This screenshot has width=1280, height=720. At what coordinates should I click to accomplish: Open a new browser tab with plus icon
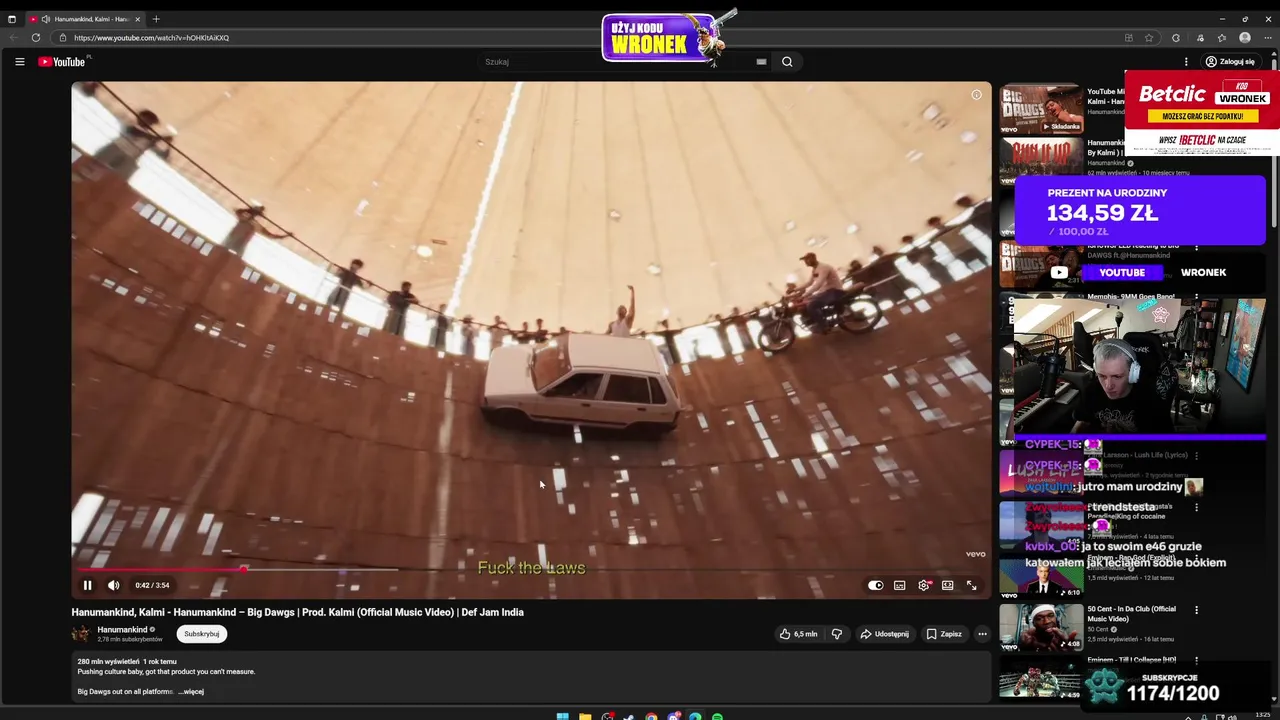point(156,19)
